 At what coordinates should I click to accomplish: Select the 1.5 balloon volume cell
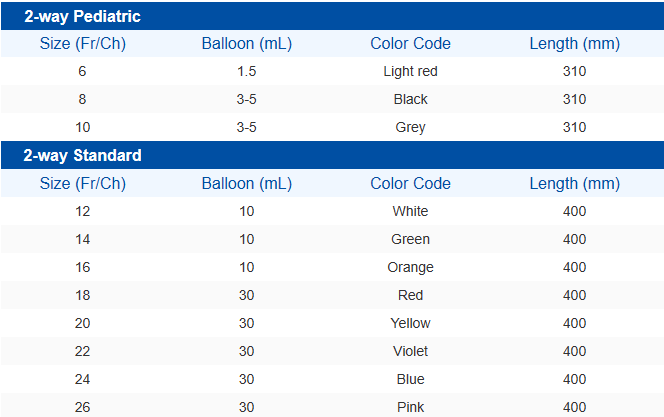[246, 71]
